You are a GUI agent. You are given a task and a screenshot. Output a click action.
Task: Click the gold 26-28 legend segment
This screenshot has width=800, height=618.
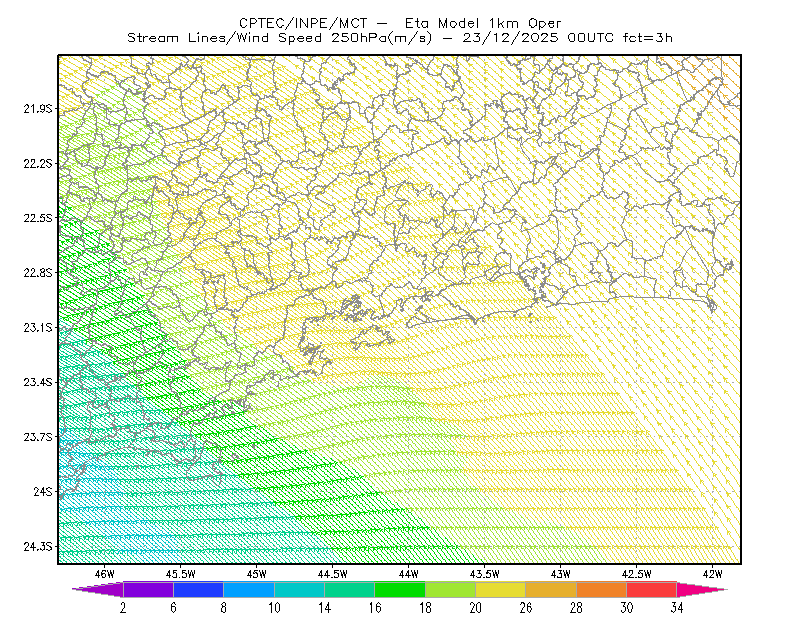(551, 589)
